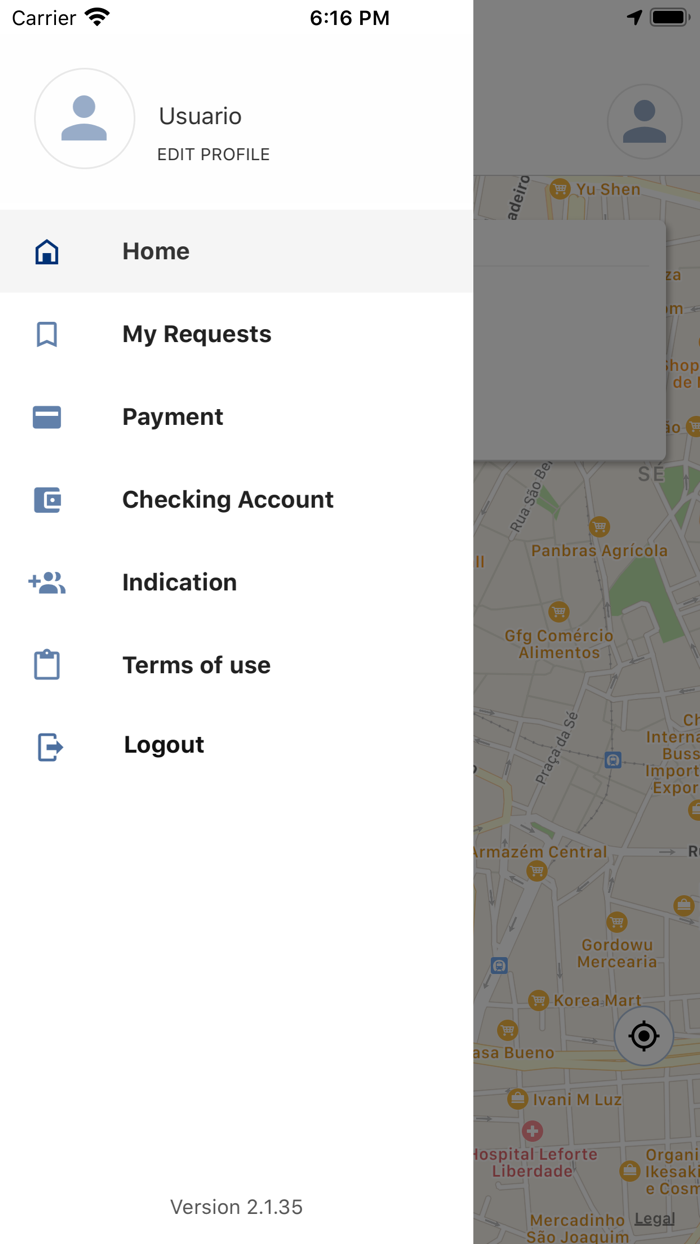Click the Praça da Sé street label

(x=557, y=747)
